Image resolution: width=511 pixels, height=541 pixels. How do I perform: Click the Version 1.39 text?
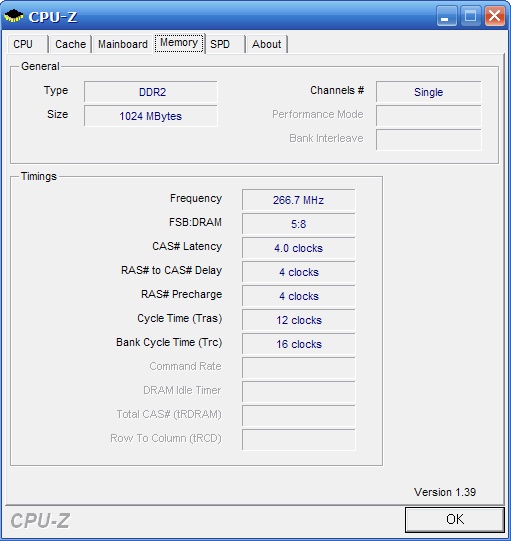click(445, 492)
